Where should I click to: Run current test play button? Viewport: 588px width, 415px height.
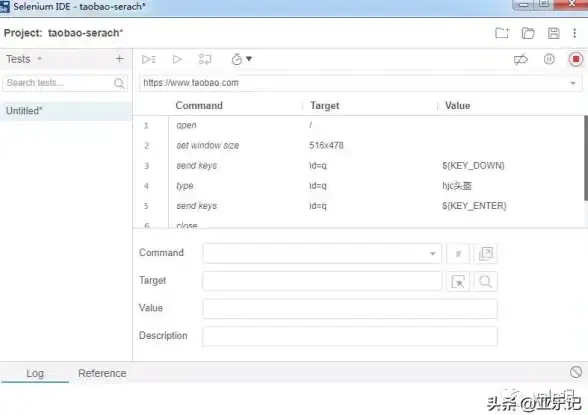177,59
